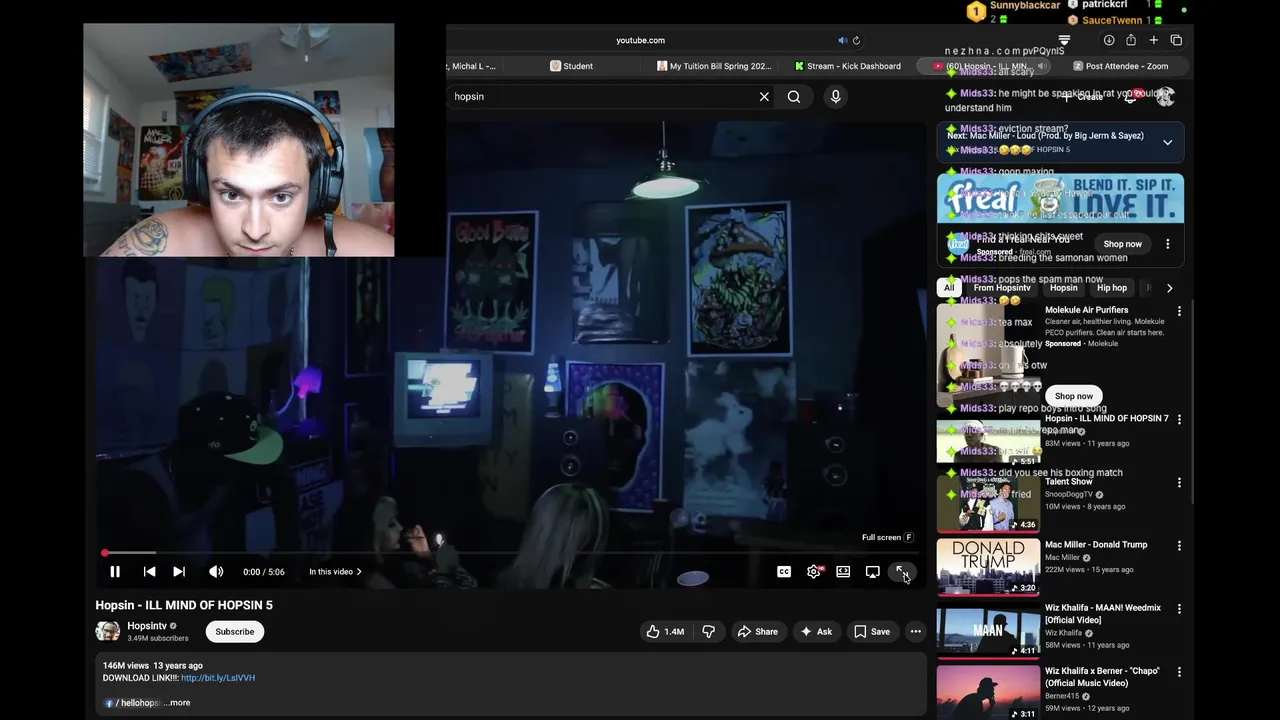1280x720 pixels.
Task: Switch to Stream - Kick Dashboard tab
Action: 848,66
